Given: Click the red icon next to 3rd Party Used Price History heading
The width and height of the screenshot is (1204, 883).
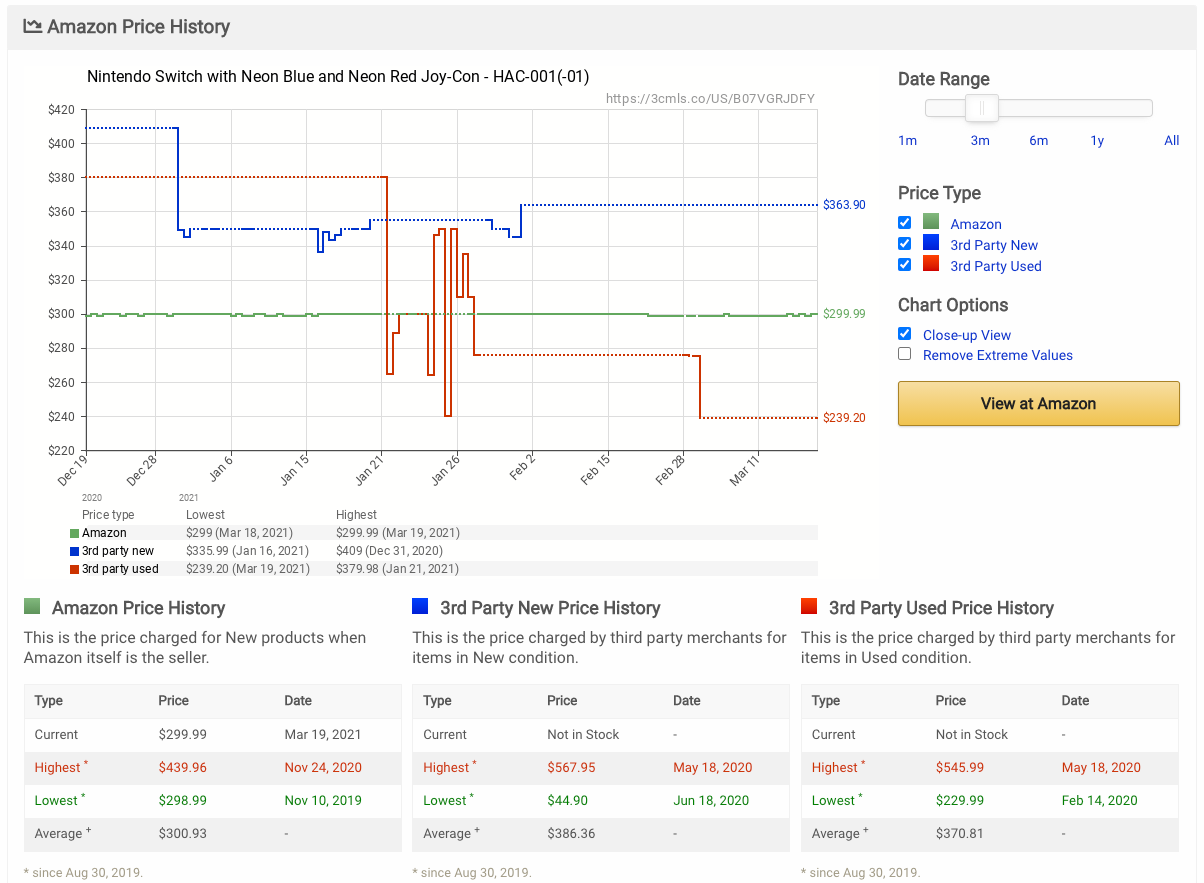Looking at the screenshot, I should click(810, 607).
